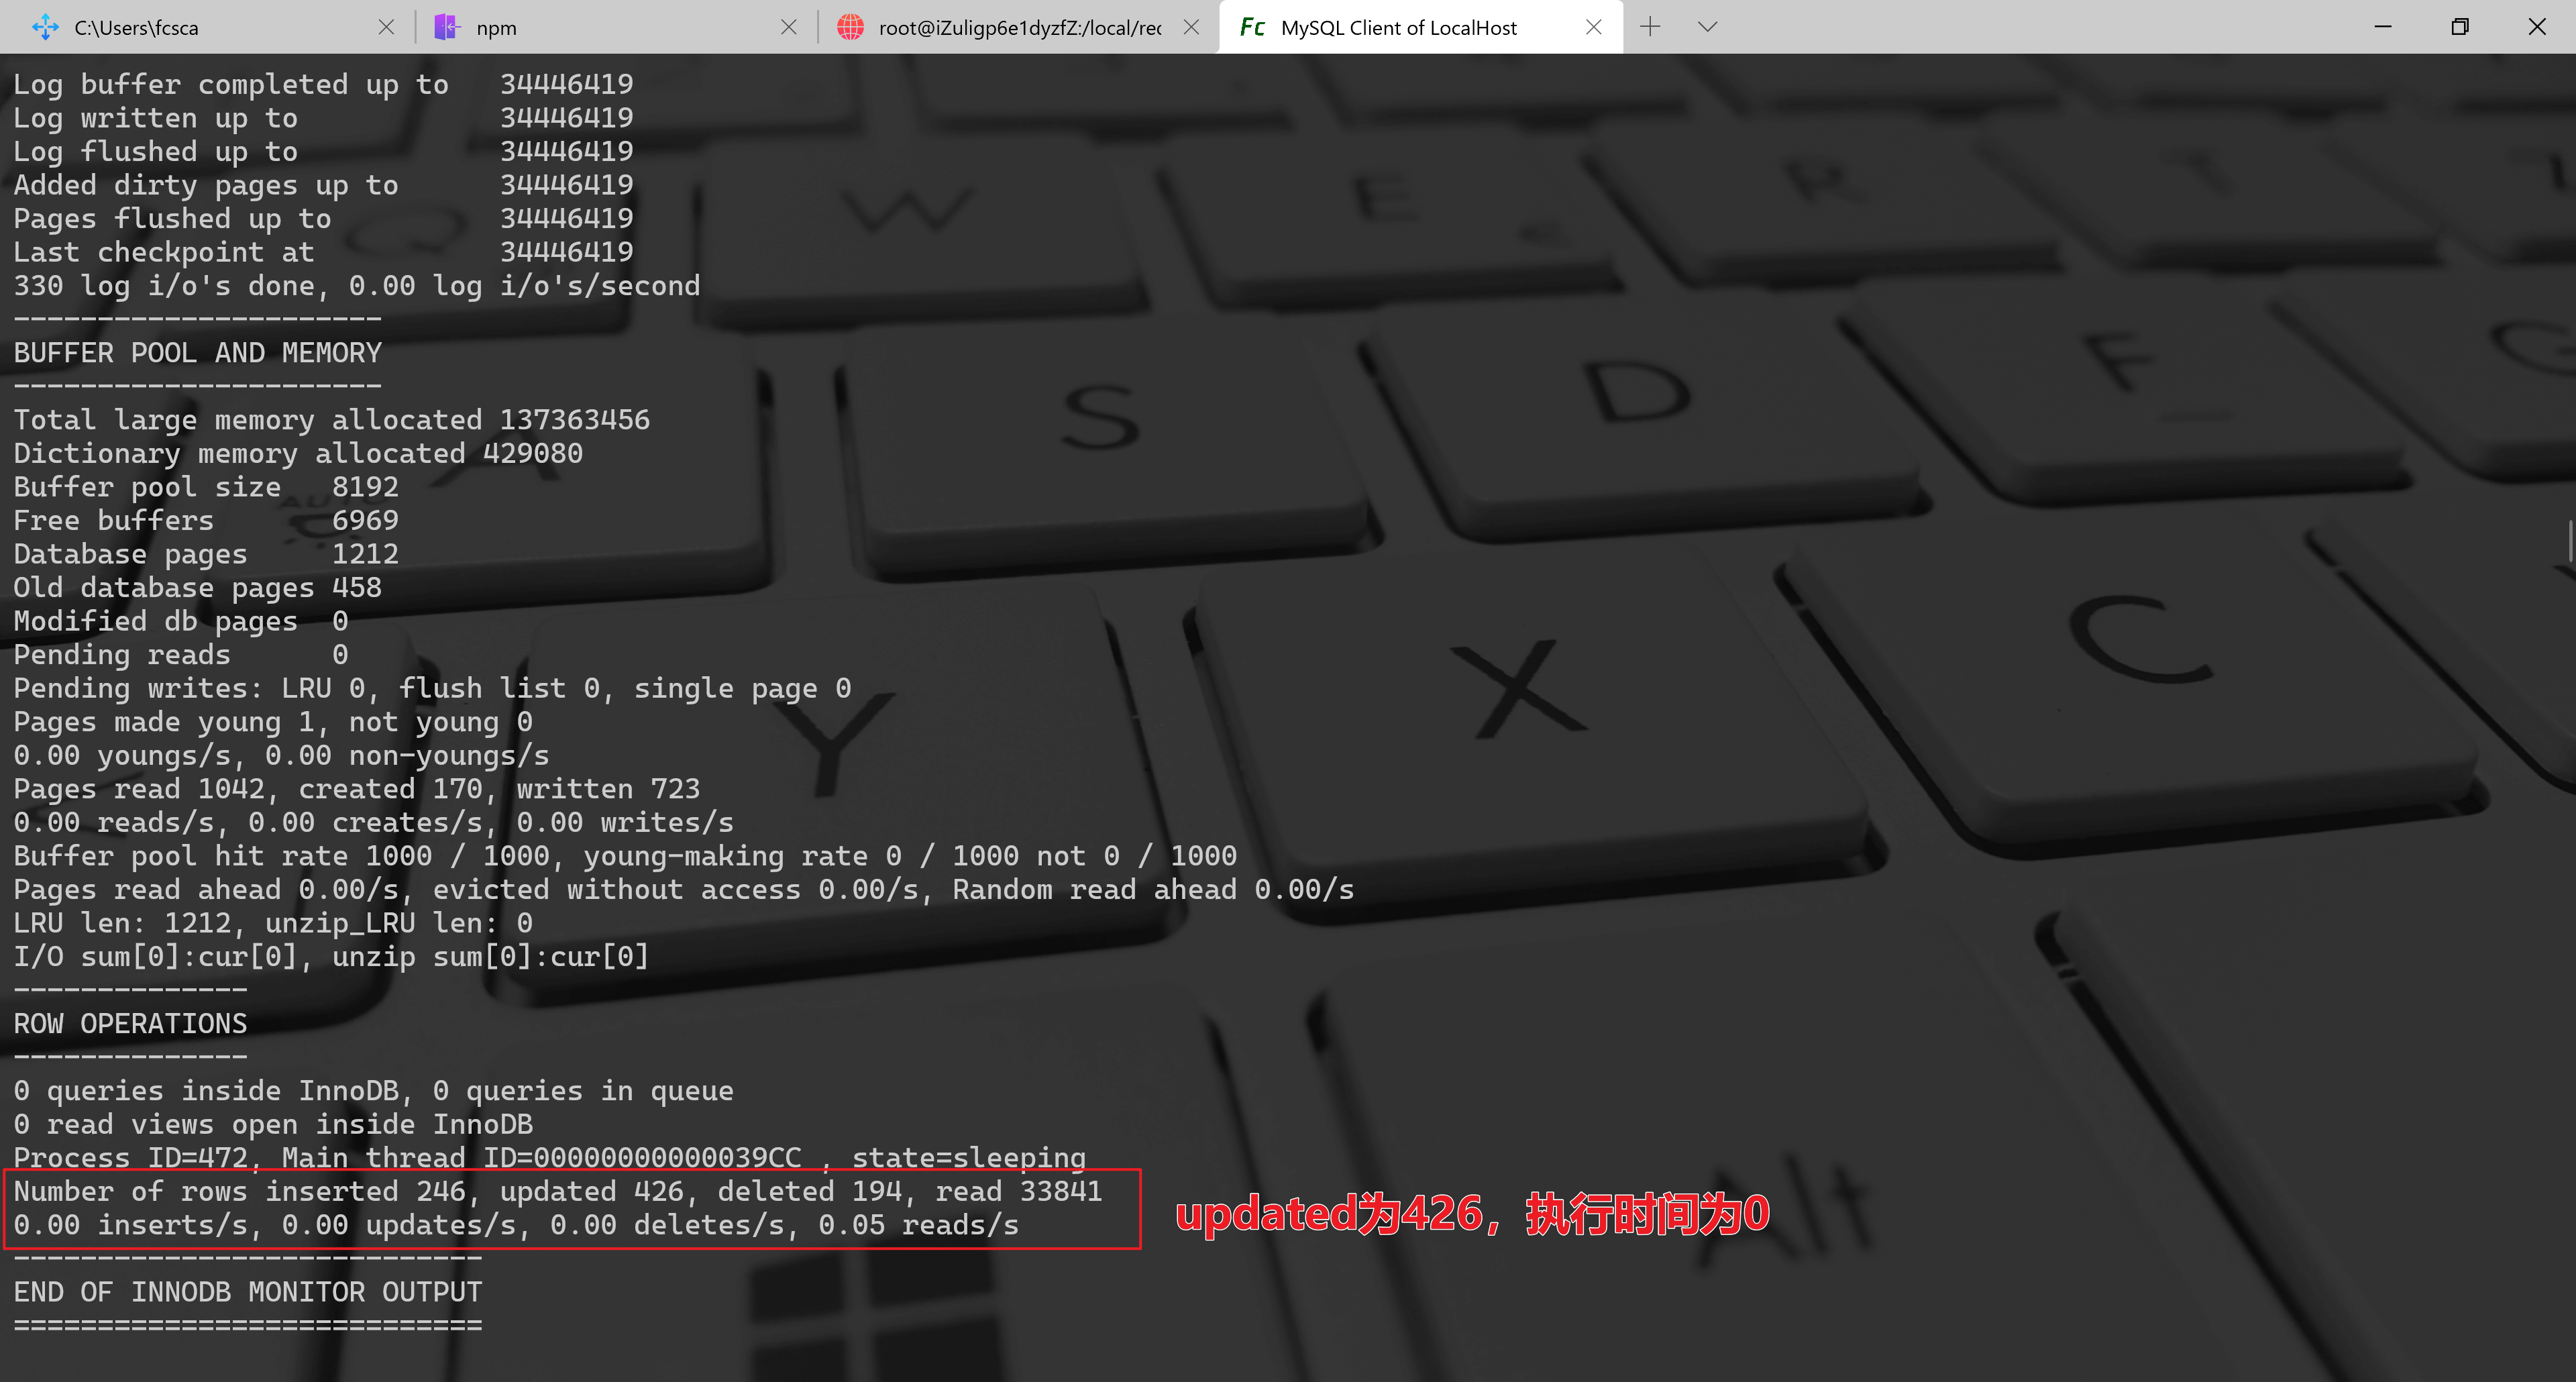The width and height of the screenshot is (2576, 1382).
Task: Click the ROW OPERATIONS heading text
Action: point(130,1024)
